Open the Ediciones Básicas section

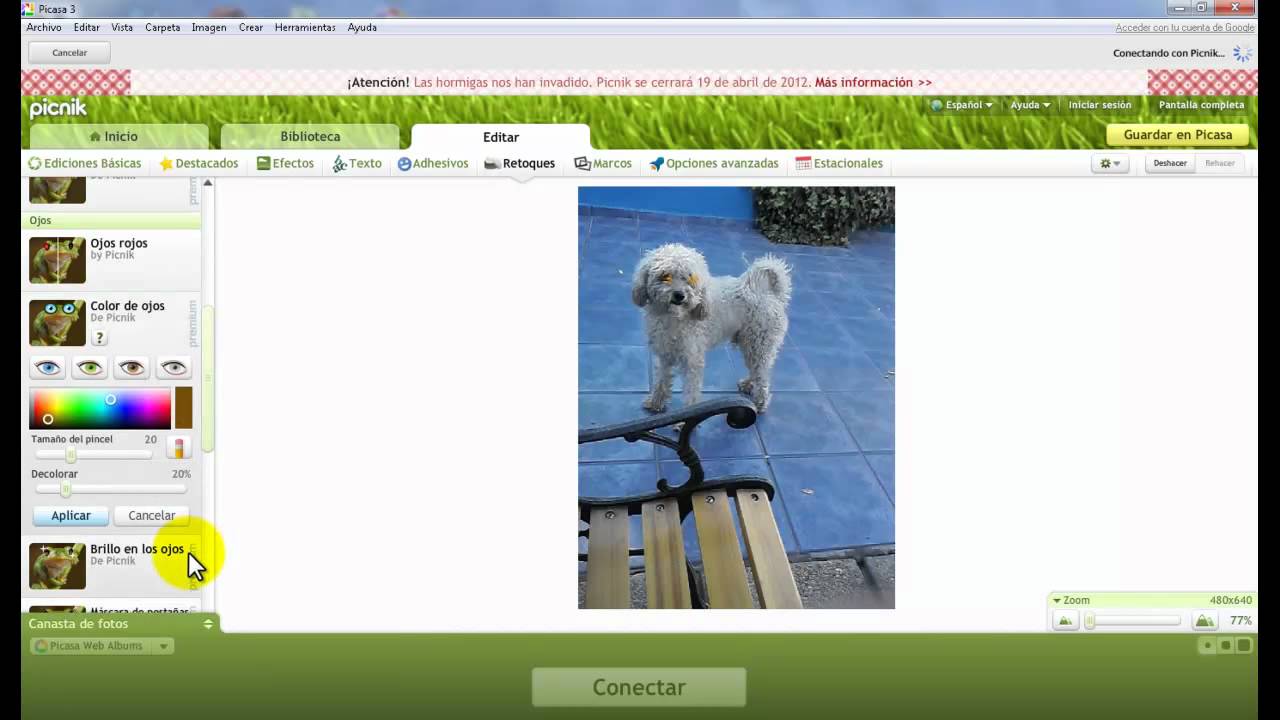click(x=85, y=163)
